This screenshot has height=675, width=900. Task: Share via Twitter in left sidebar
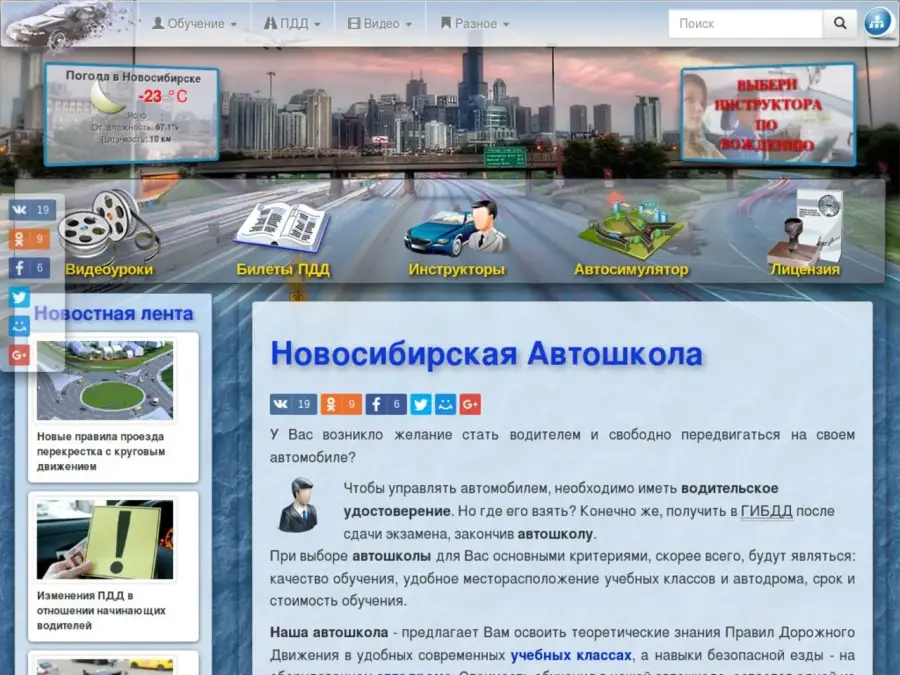(x=20, y=297)
